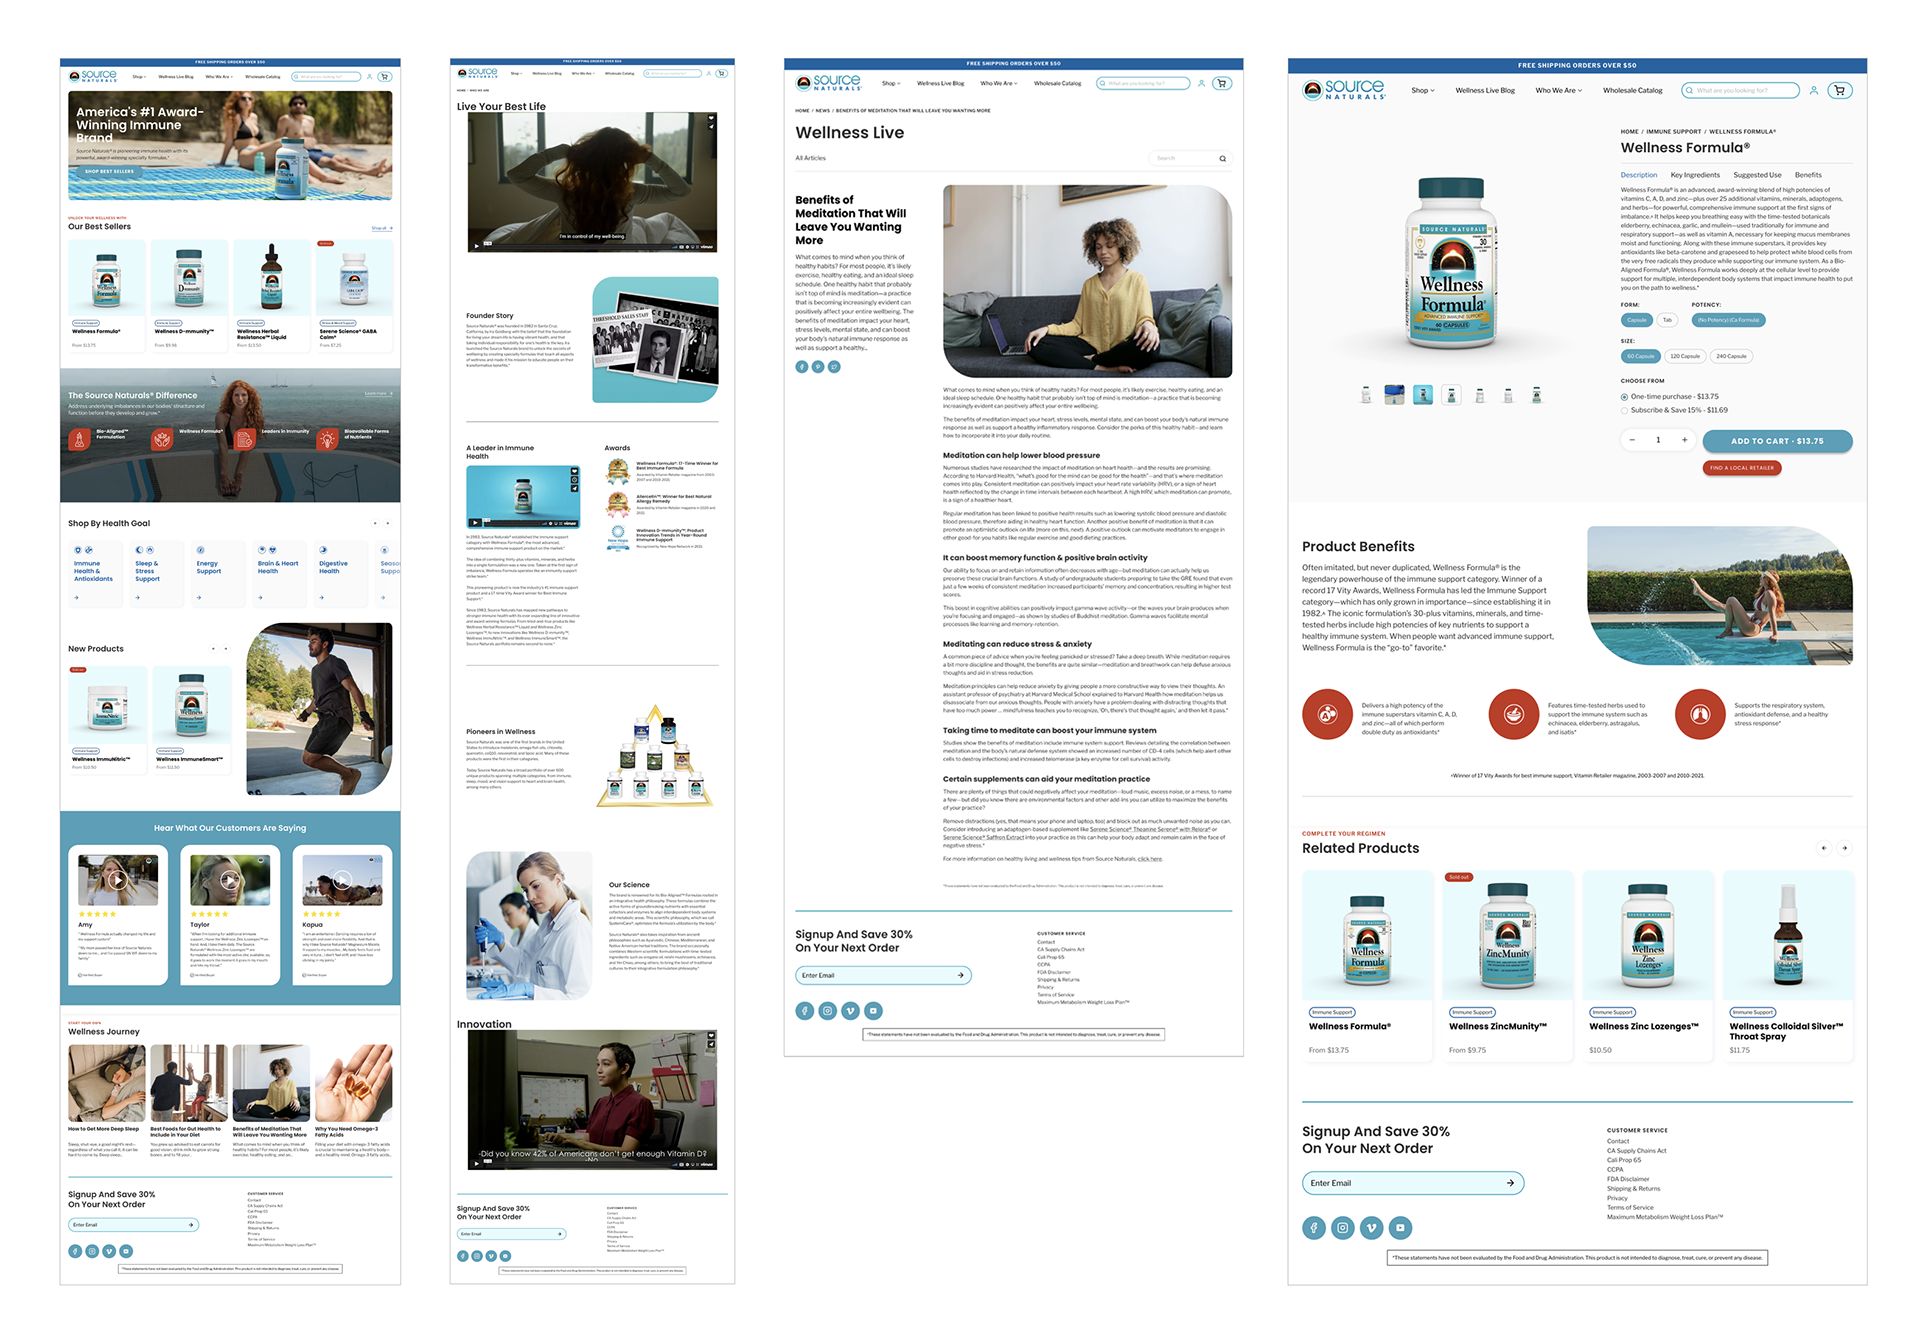Increase quantity with the plus button
Viewport: 1920px width, 1328px height.
(x=1684, y=440)
